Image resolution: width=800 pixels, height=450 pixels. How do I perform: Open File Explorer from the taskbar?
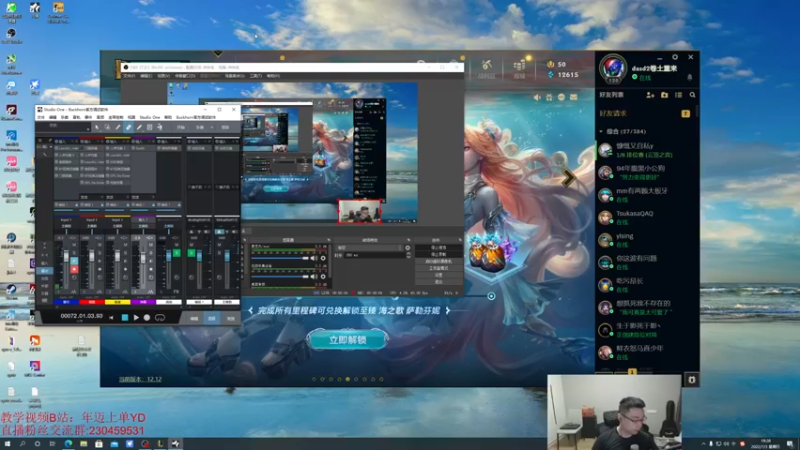pyautogui.click(x=83, y=444)
